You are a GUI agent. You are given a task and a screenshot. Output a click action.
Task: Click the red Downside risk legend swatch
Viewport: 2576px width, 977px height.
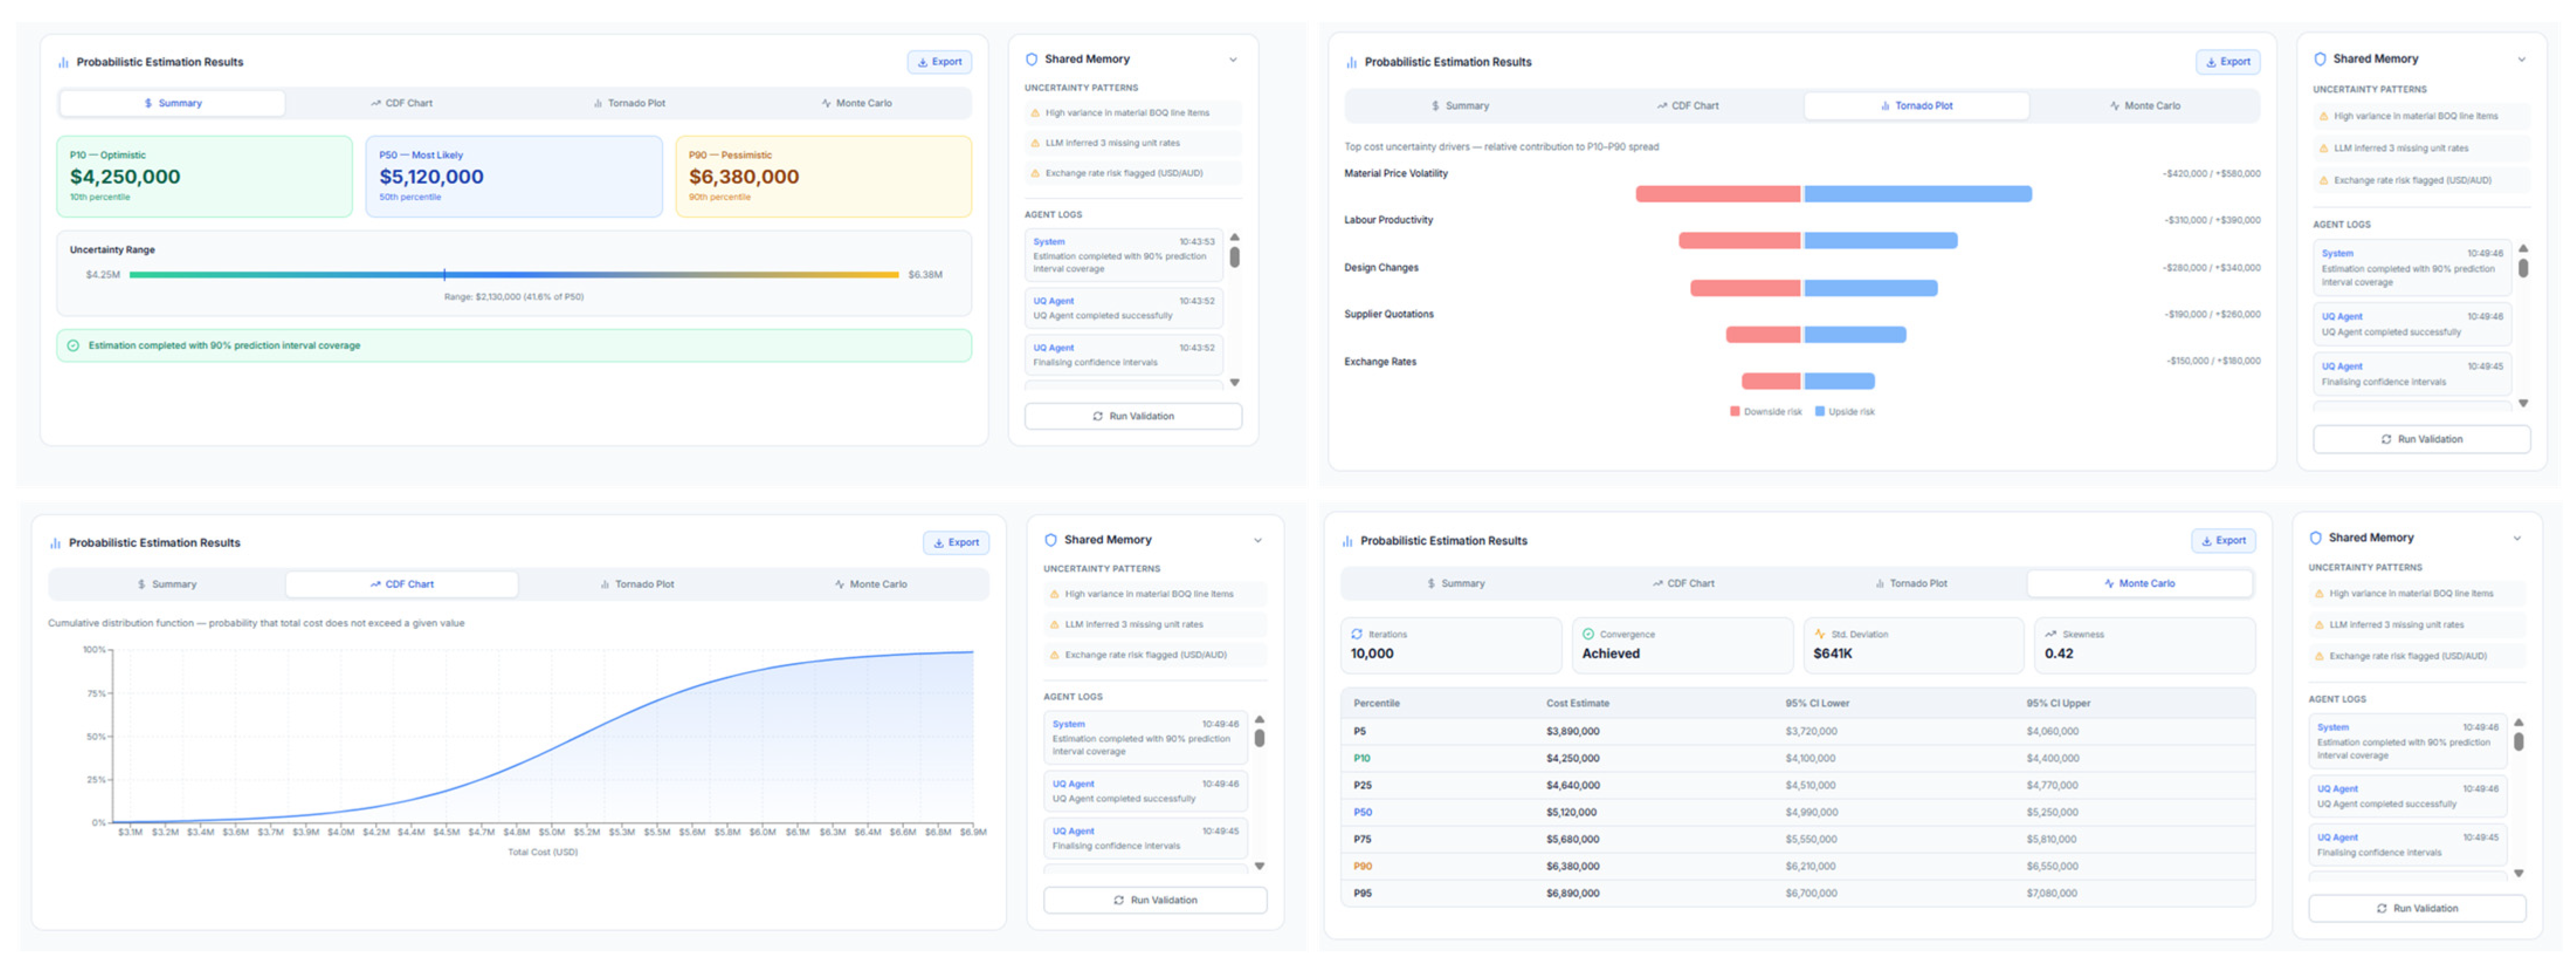click(1735, 412)
